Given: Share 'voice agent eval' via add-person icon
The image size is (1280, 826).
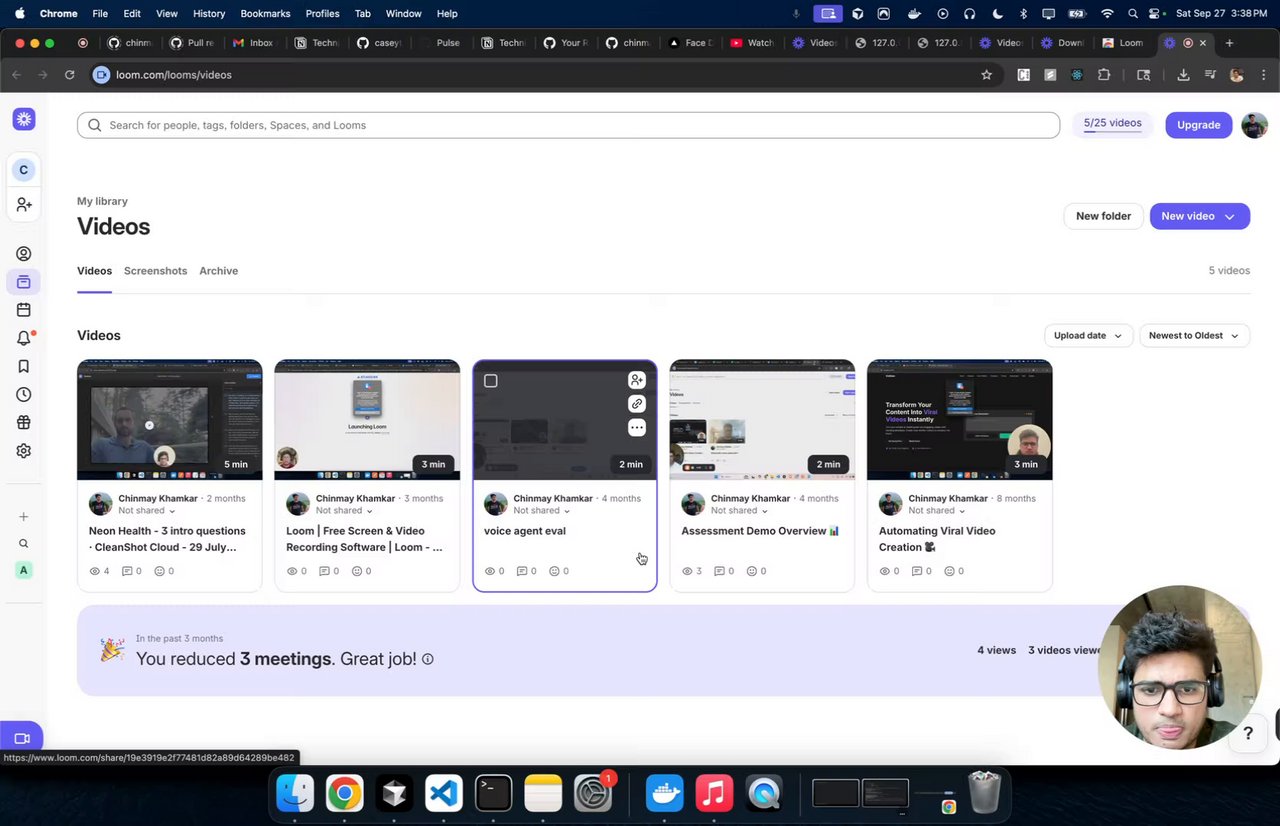Looking at the screenshot, I should tap(637, 380).
